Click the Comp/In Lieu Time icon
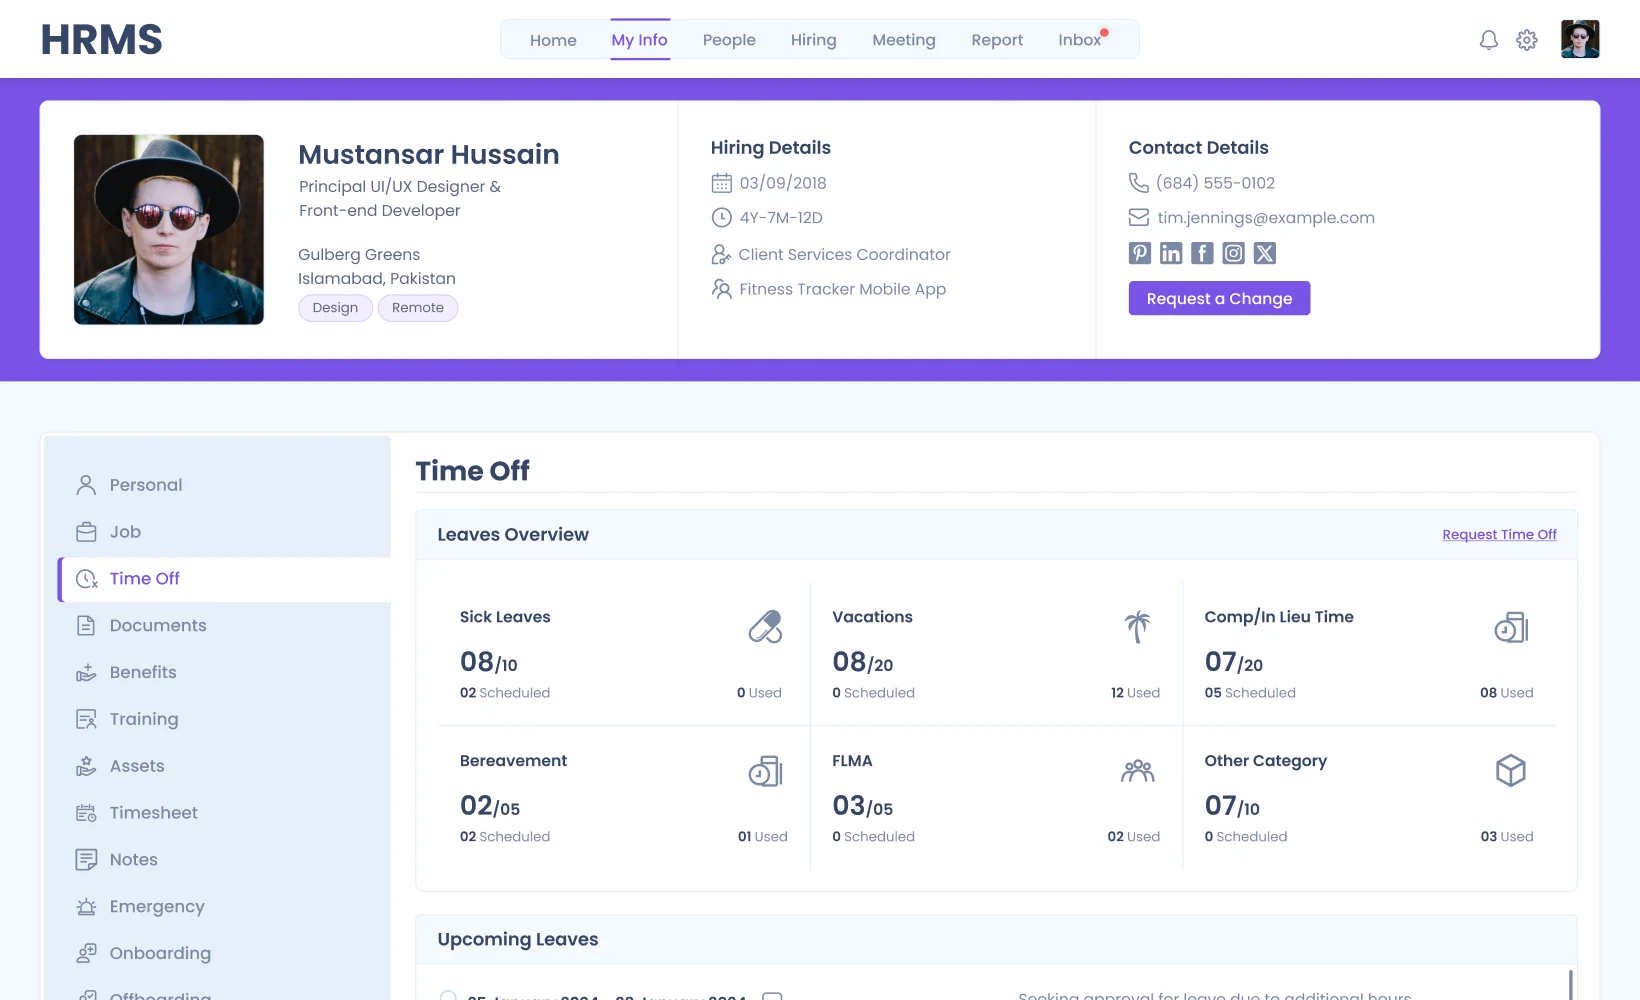Screen dimensions: 1640x1000 (x=1511, y=627)
